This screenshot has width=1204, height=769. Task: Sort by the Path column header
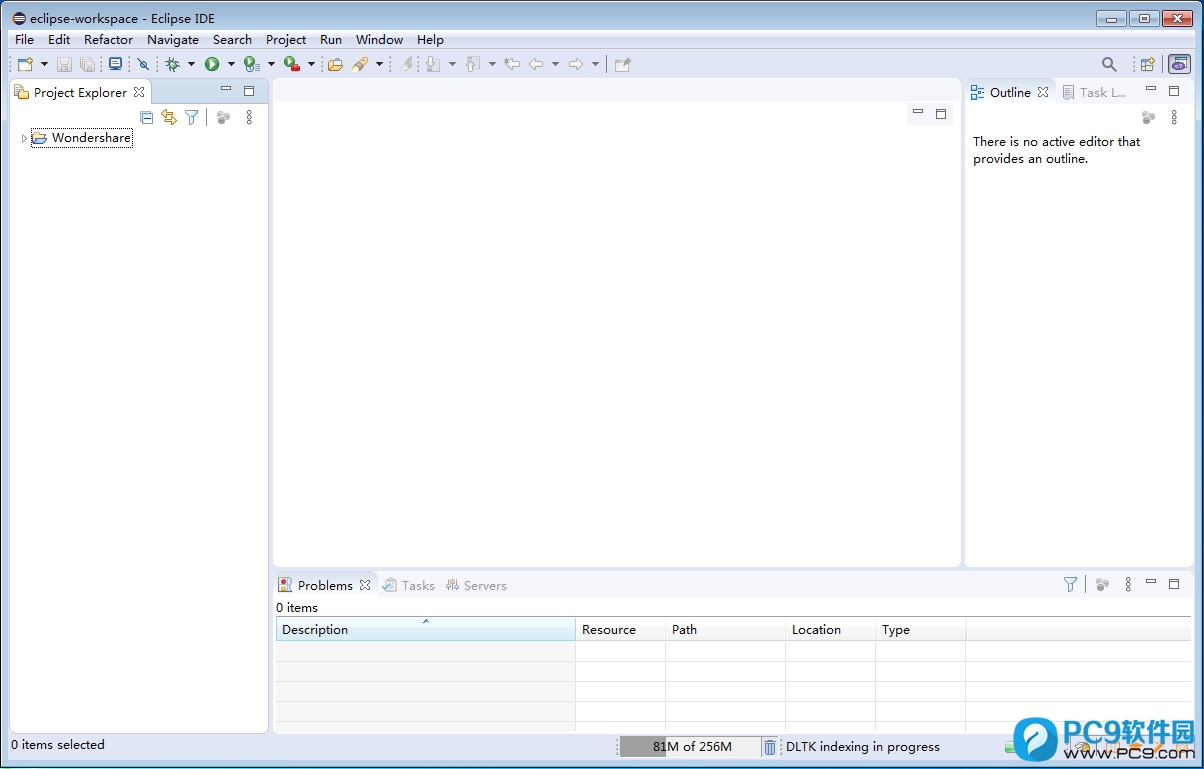tap(725, 629)
